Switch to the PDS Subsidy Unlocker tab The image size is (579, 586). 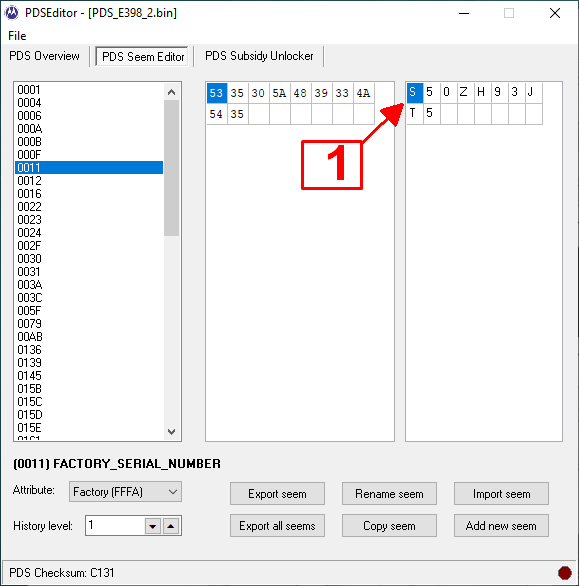pos(259,56)
